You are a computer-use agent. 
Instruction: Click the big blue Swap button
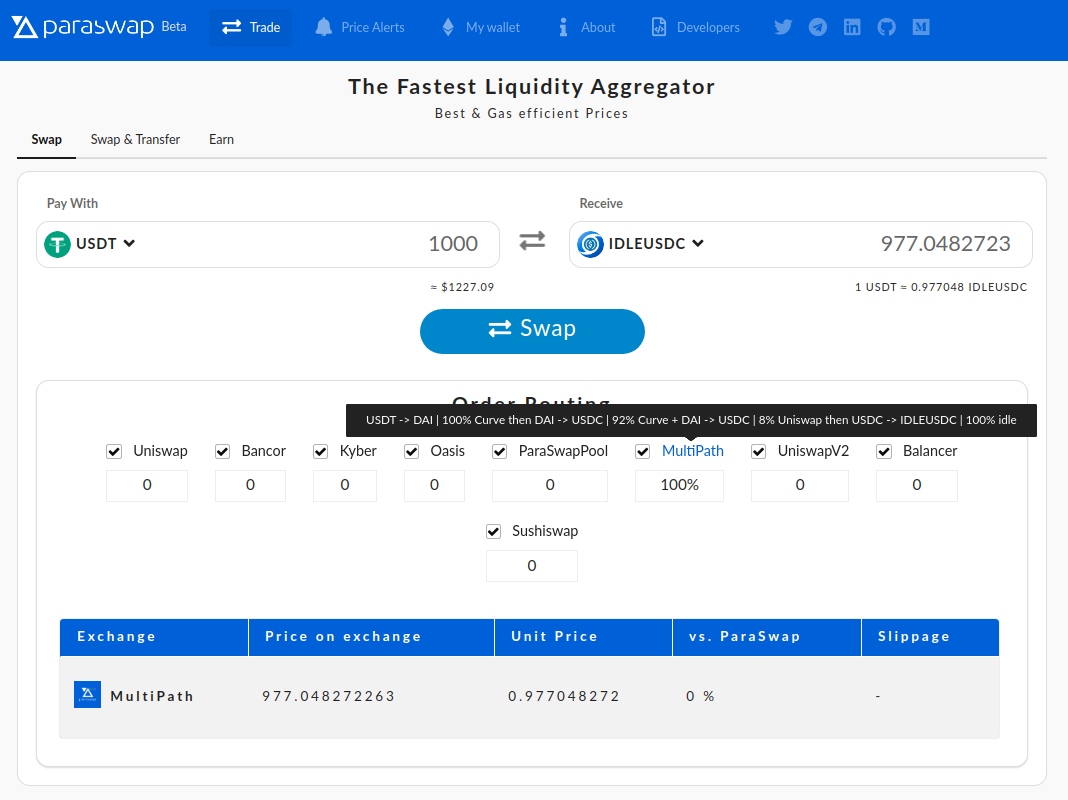(x=532, y=332)
